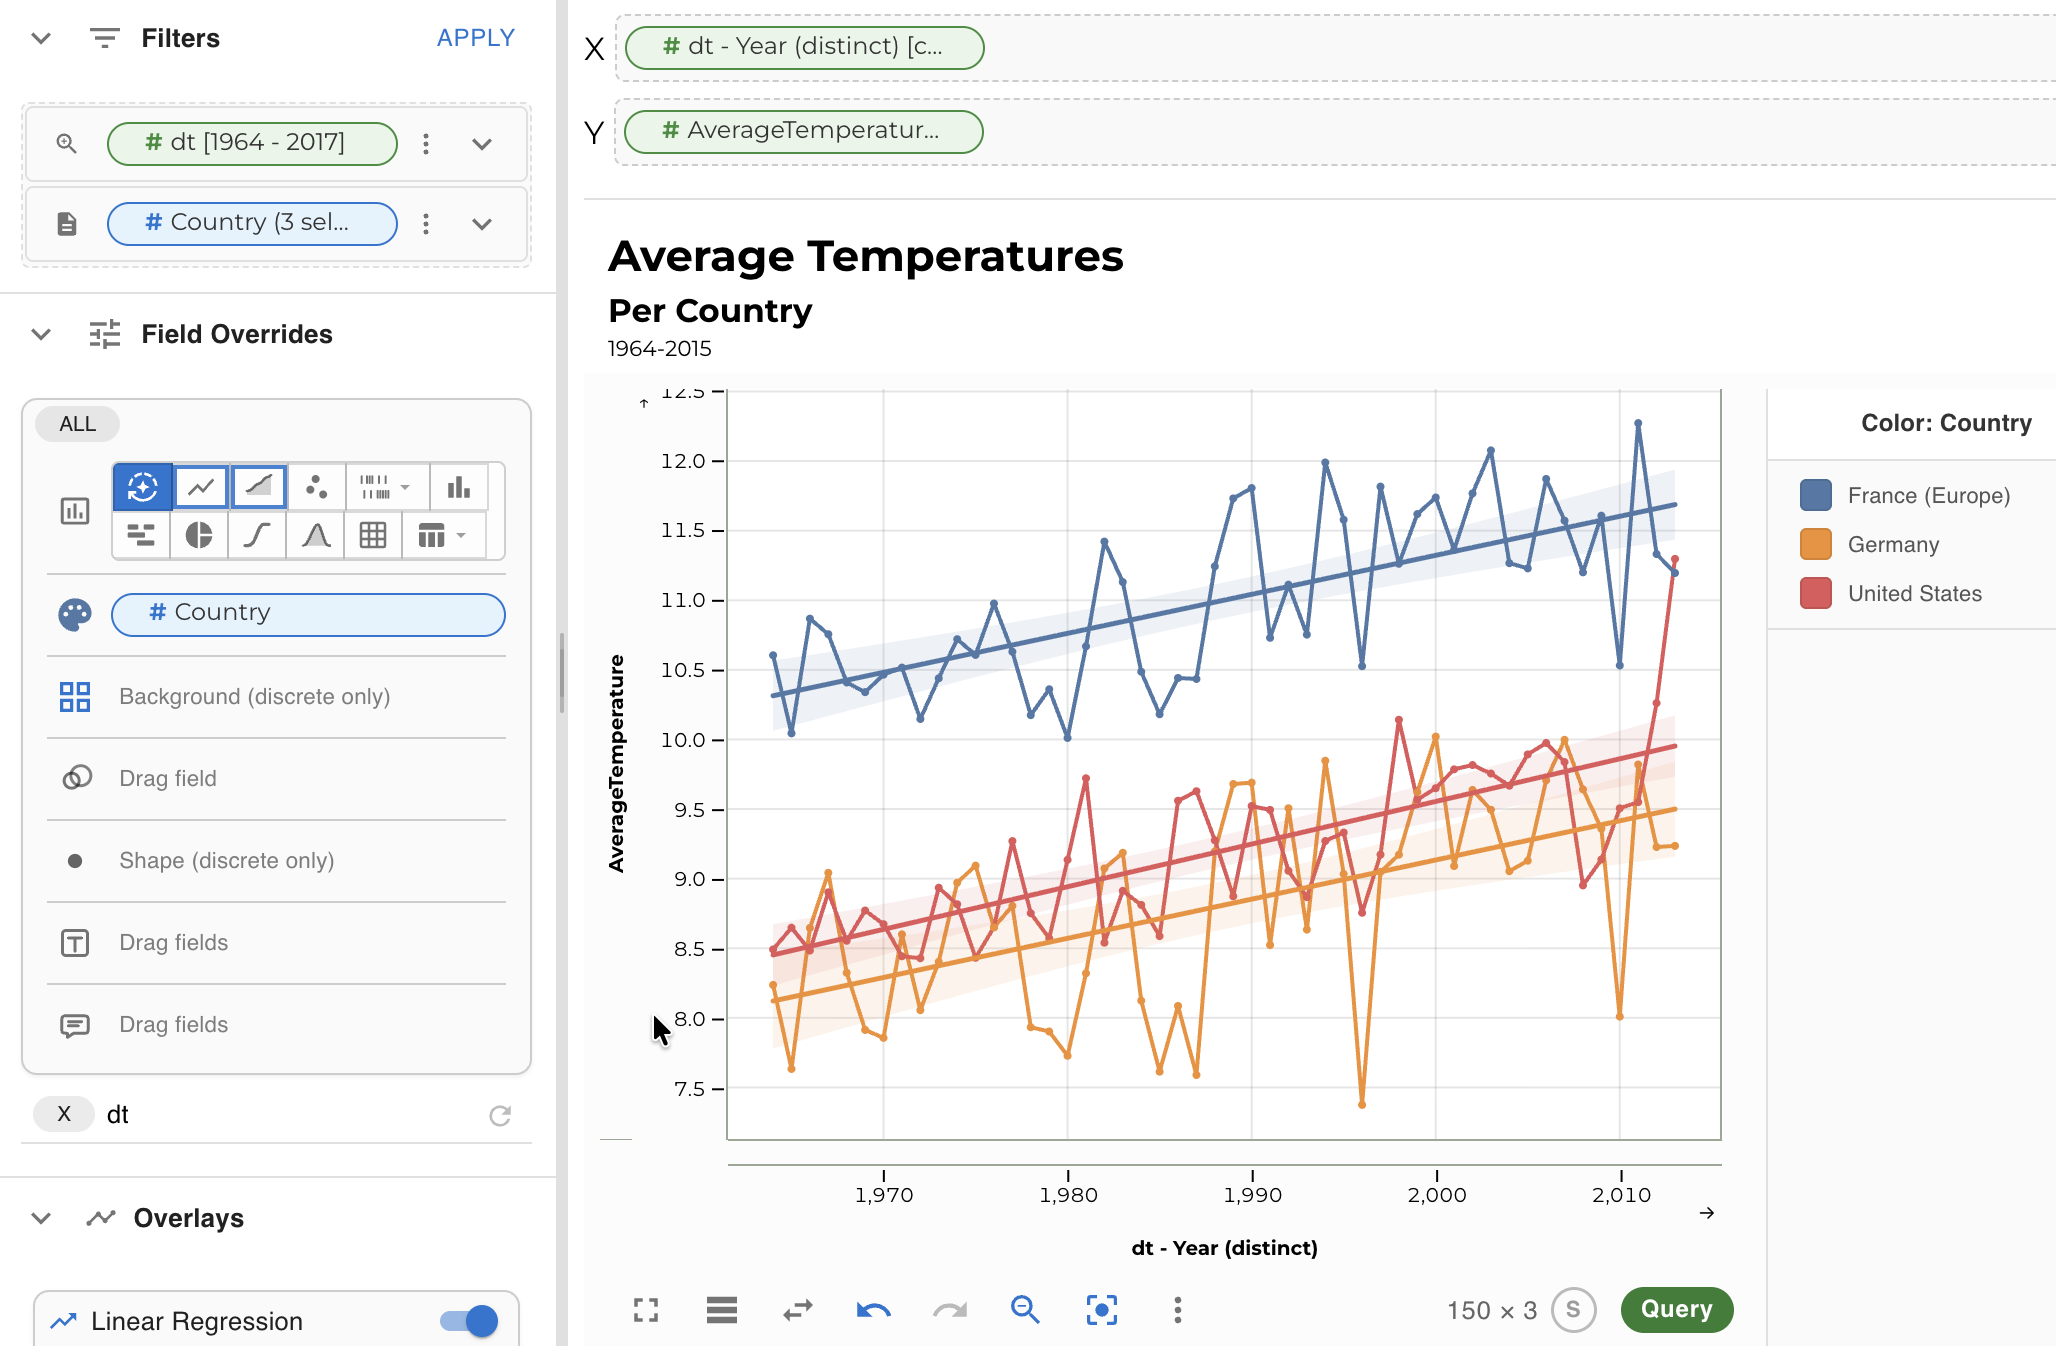
Task: Open three-dot menu for dt filter
Action: coord(426,143)
